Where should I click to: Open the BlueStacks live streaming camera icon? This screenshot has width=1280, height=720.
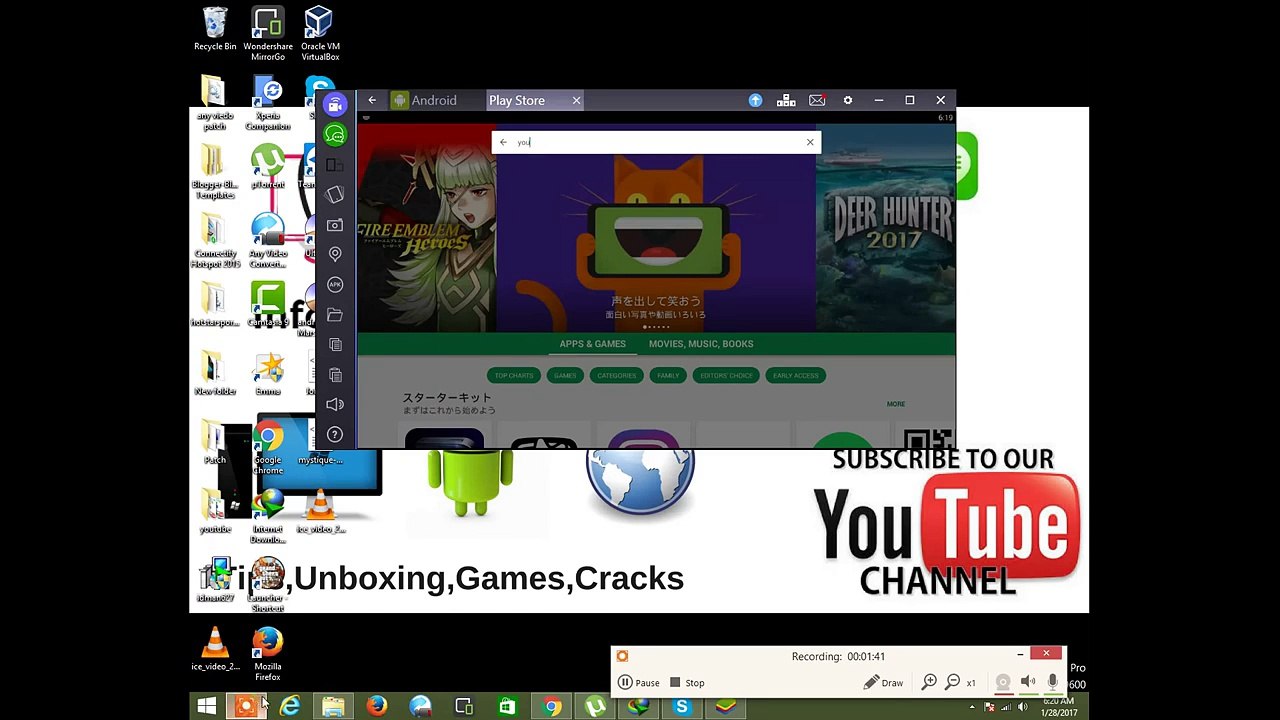335,105
